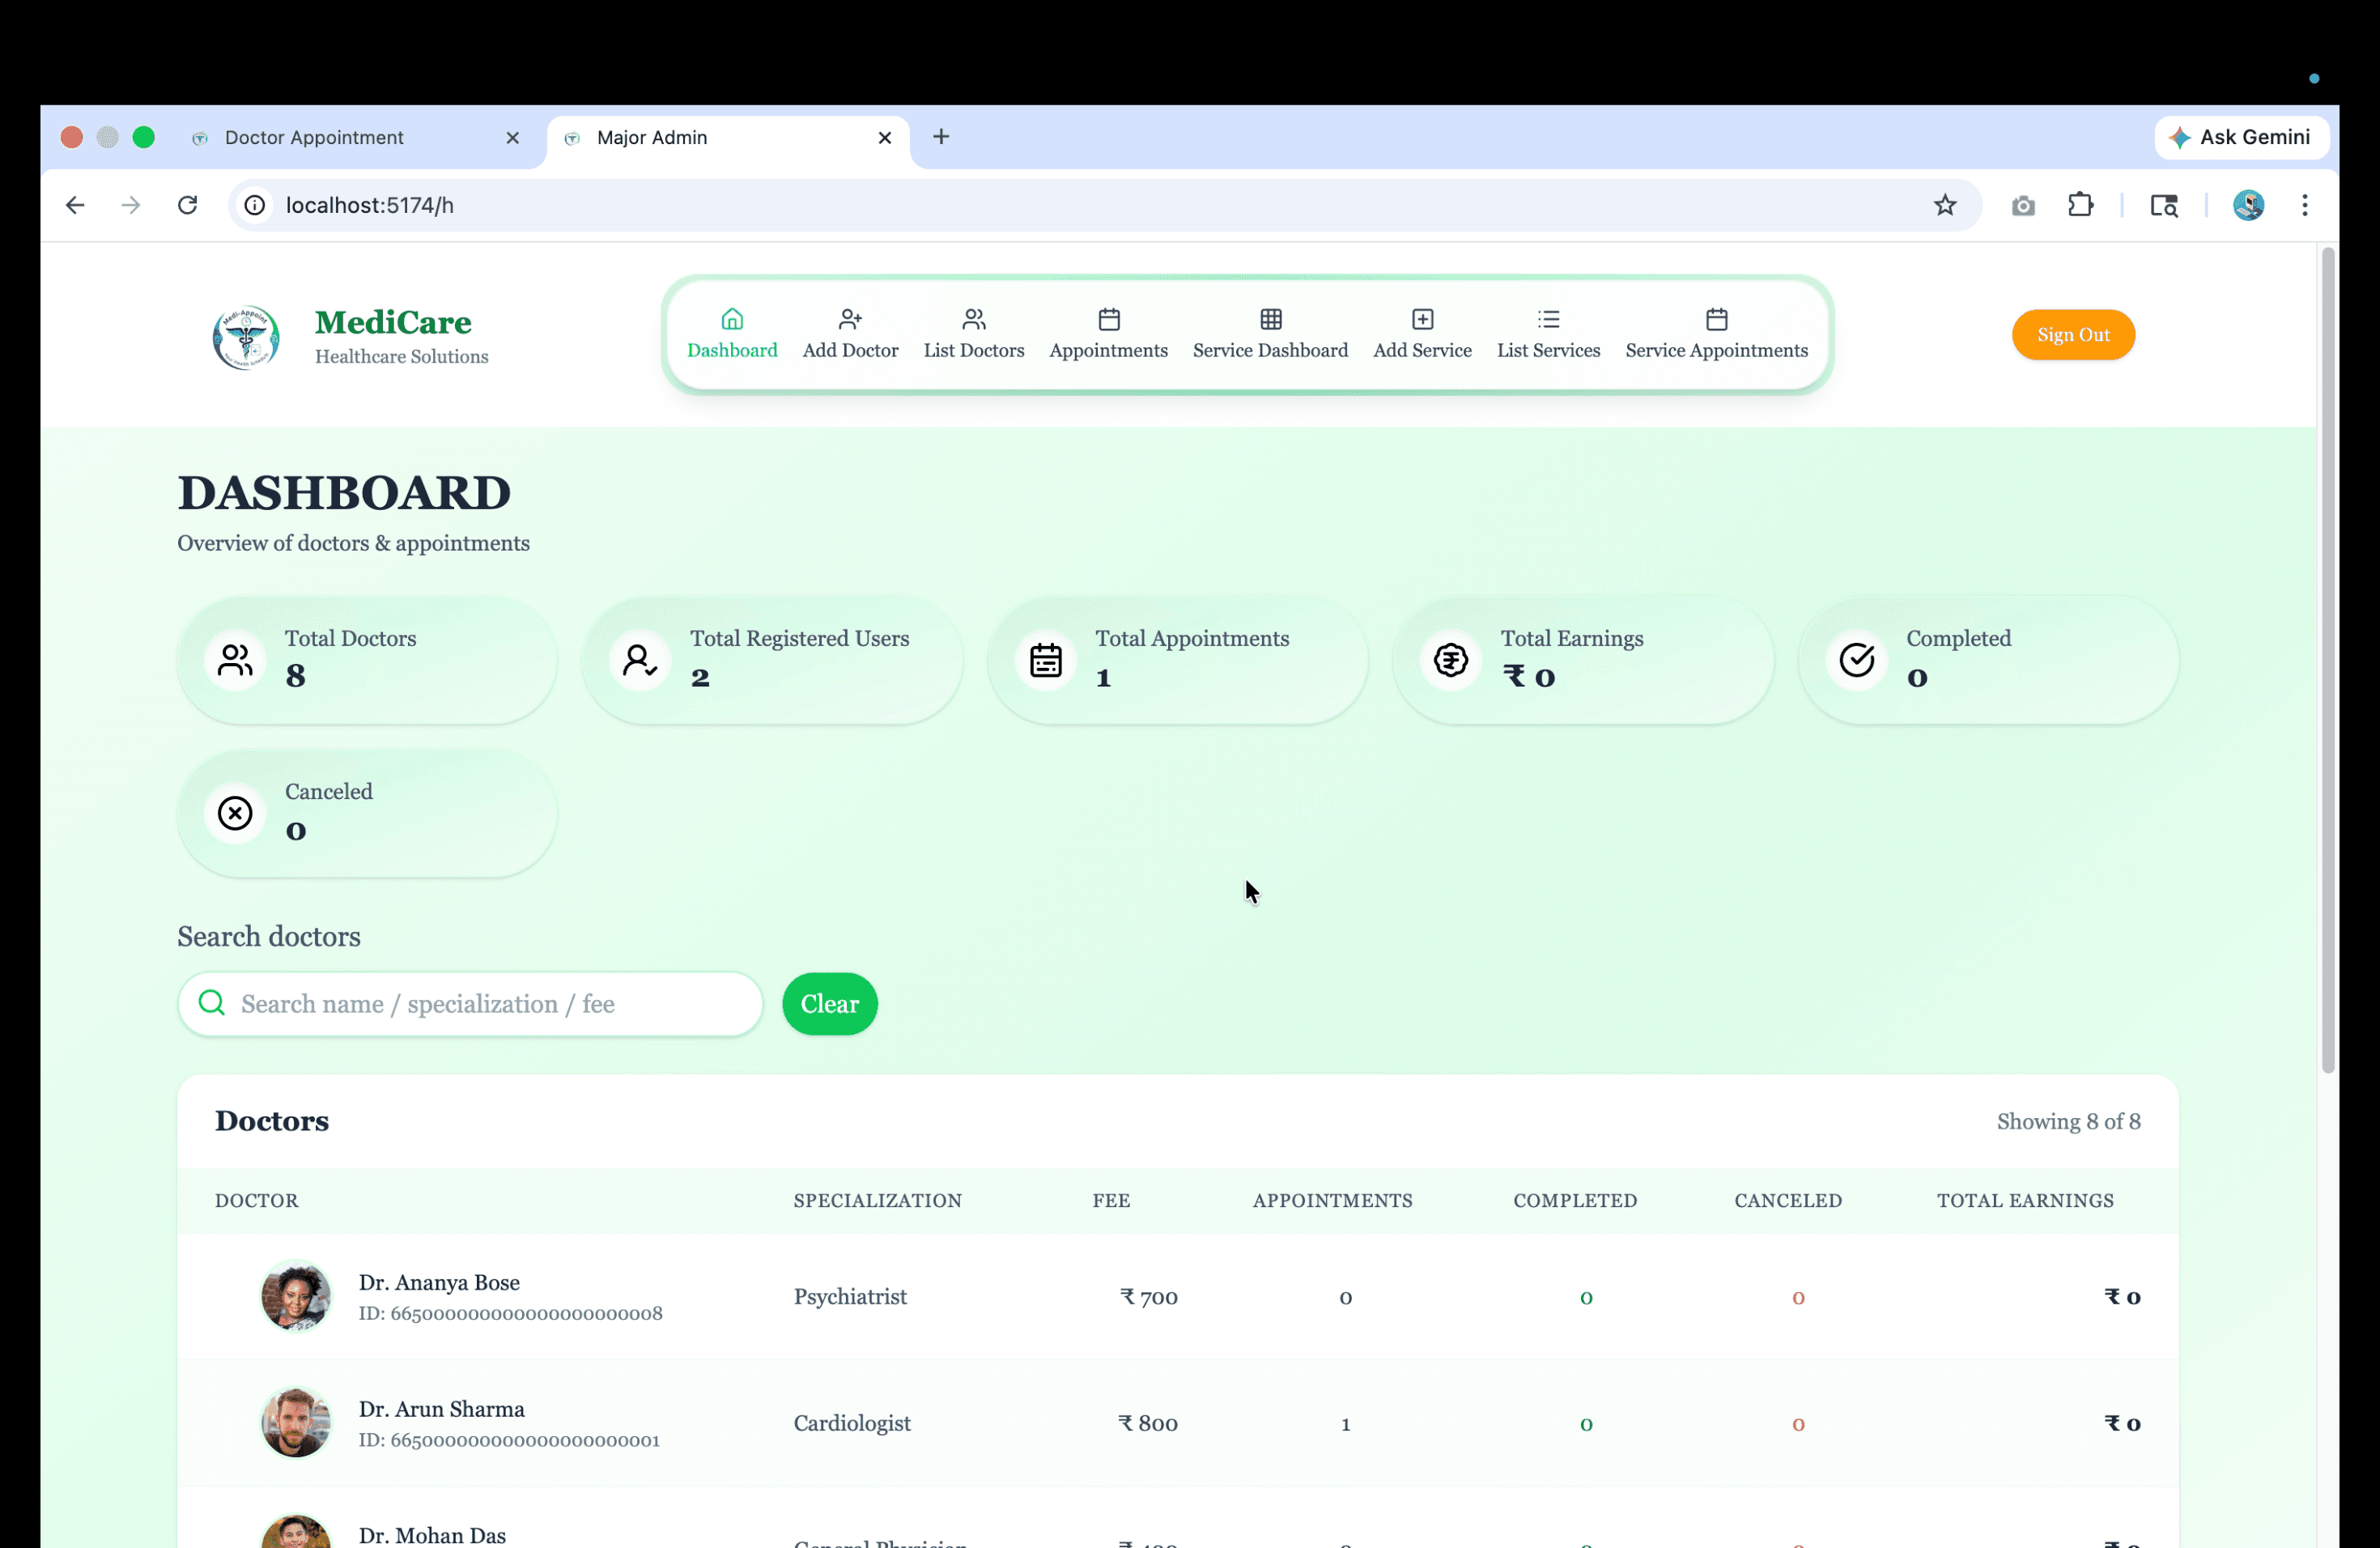This screenshot has height=1548, width=2380.
Task: Clear the doctor search filter
Action: 829,1004
